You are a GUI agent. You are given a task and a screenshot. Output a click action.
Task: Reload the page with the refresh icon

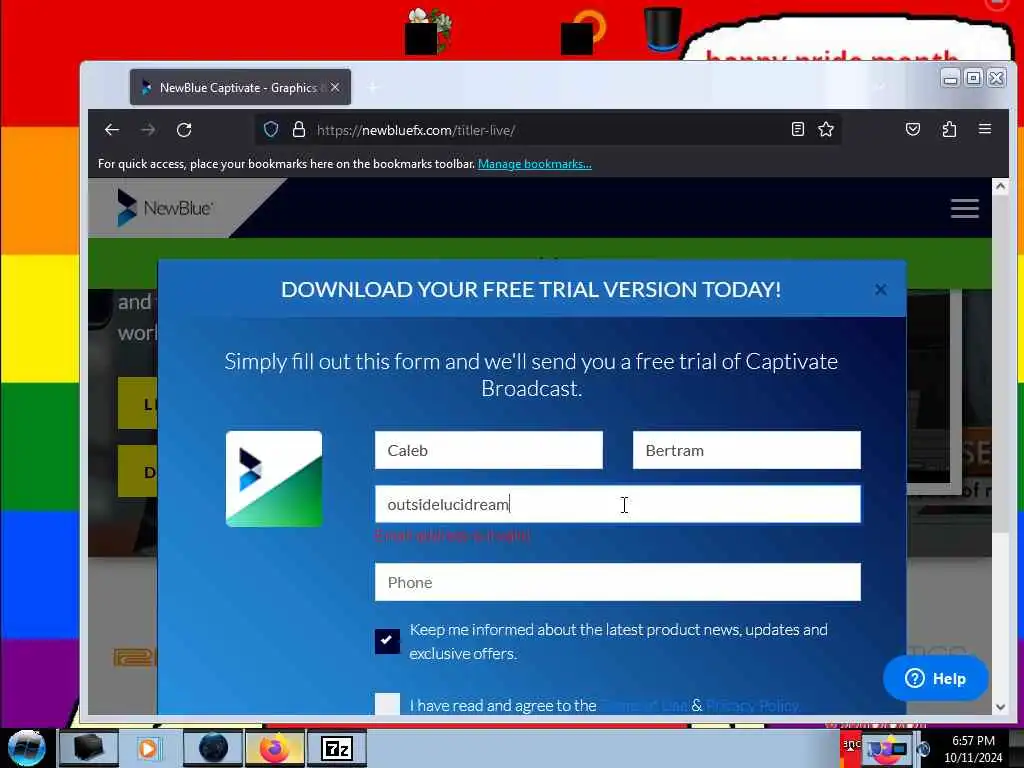(x=184, y=130)
